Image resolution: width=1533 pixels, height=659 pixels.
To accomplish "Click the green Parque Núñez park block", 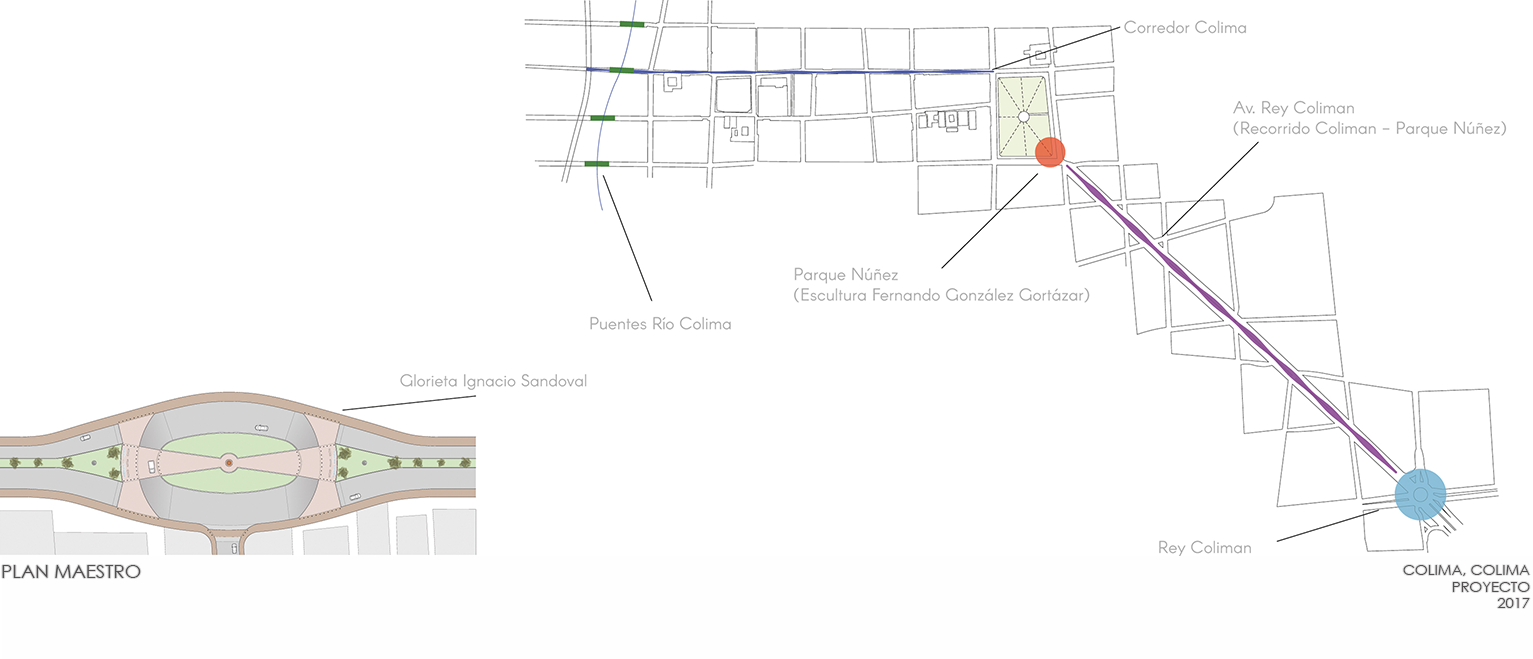I will click(1023, 115).
